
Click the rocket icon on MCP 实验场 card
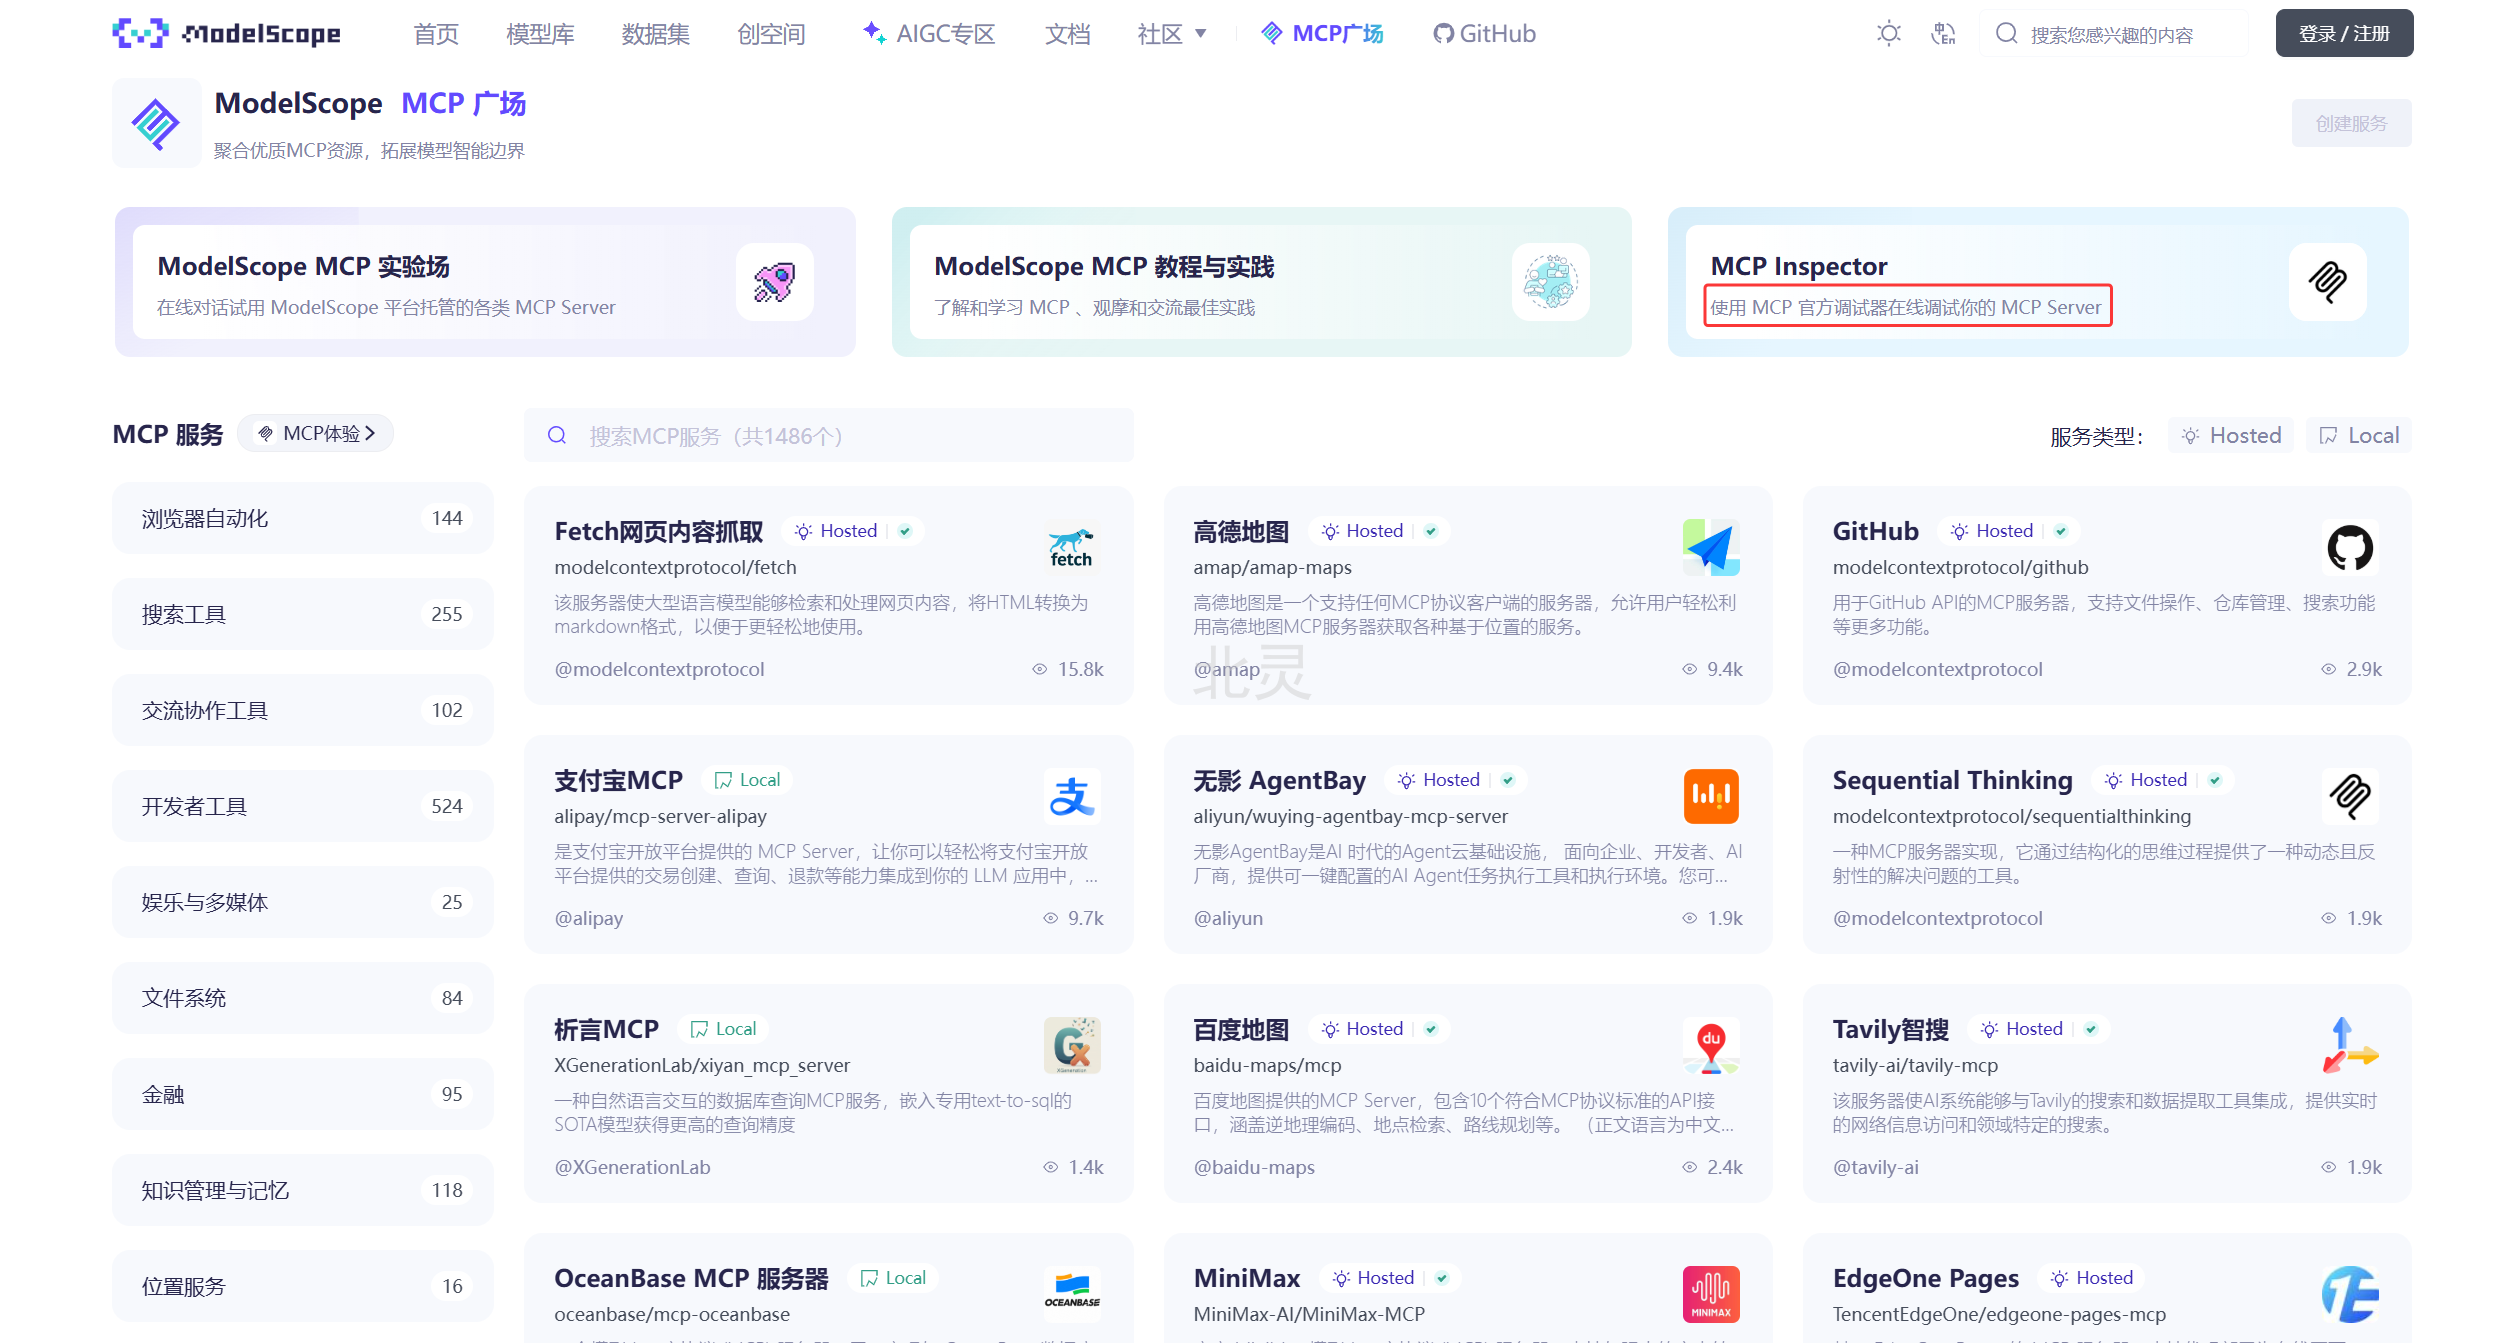click(774, 283)
